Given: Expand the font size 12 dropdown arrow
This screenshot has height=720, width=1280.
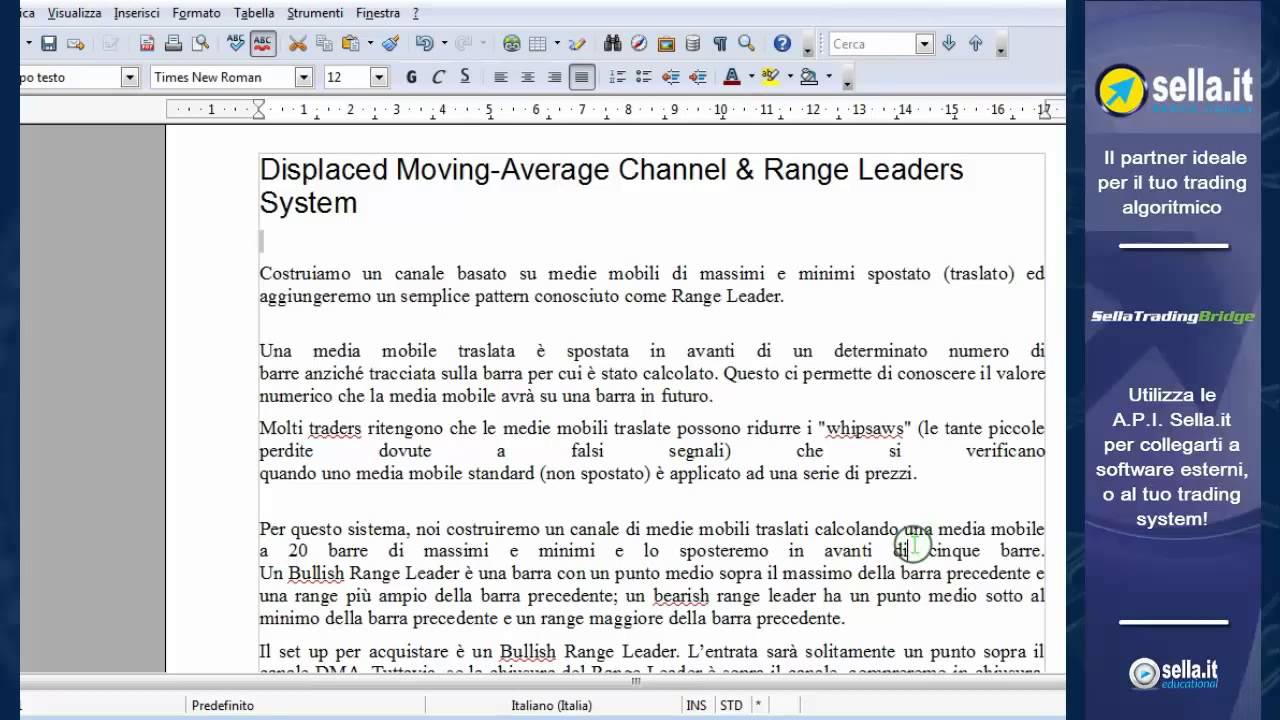Looking at the screenshot, I should (379, 77).
